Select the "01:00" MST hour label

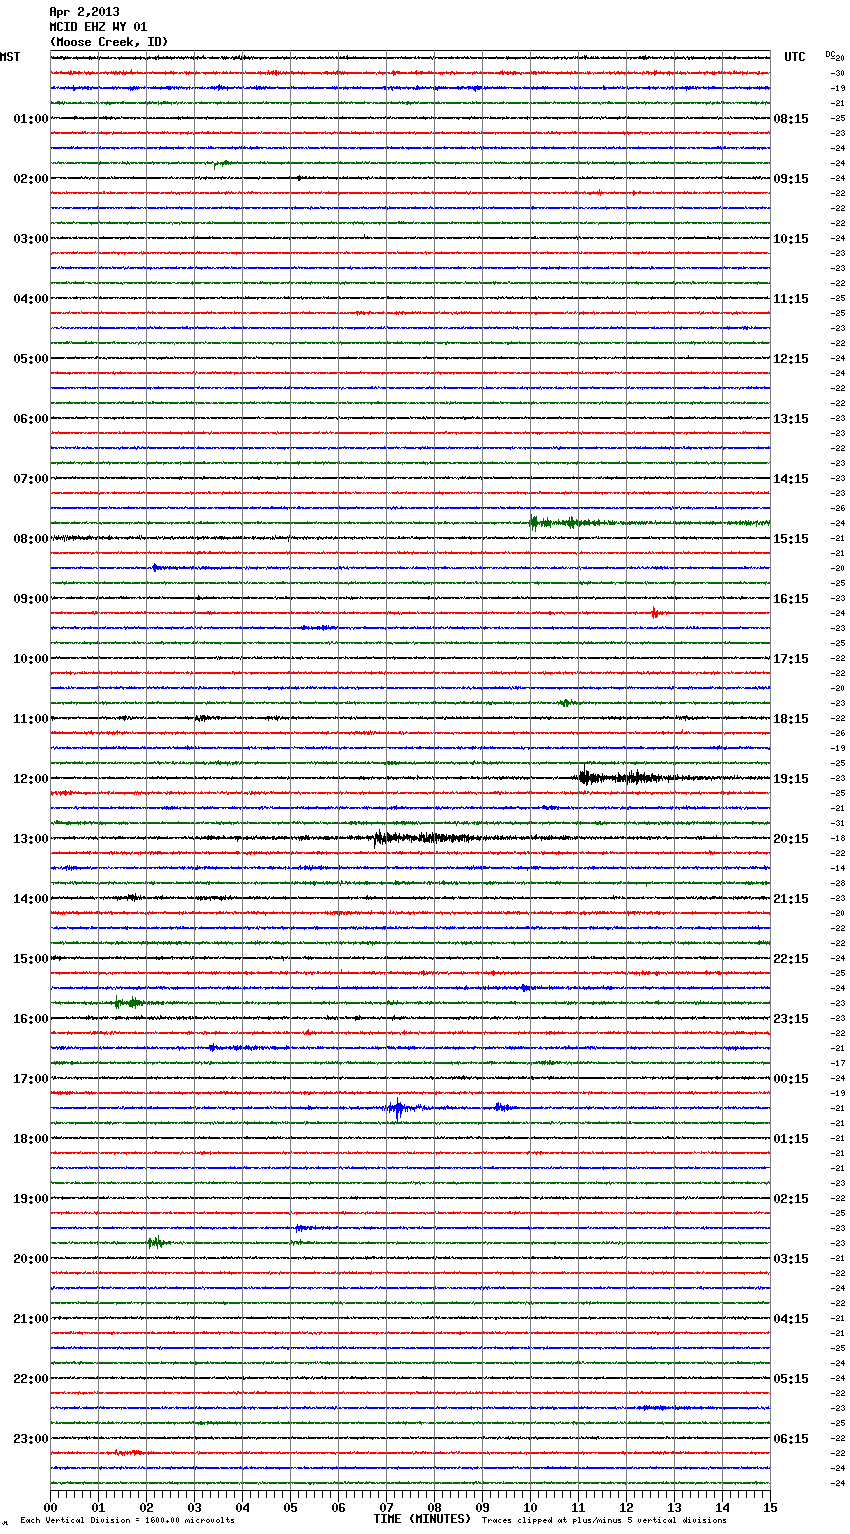30,119
